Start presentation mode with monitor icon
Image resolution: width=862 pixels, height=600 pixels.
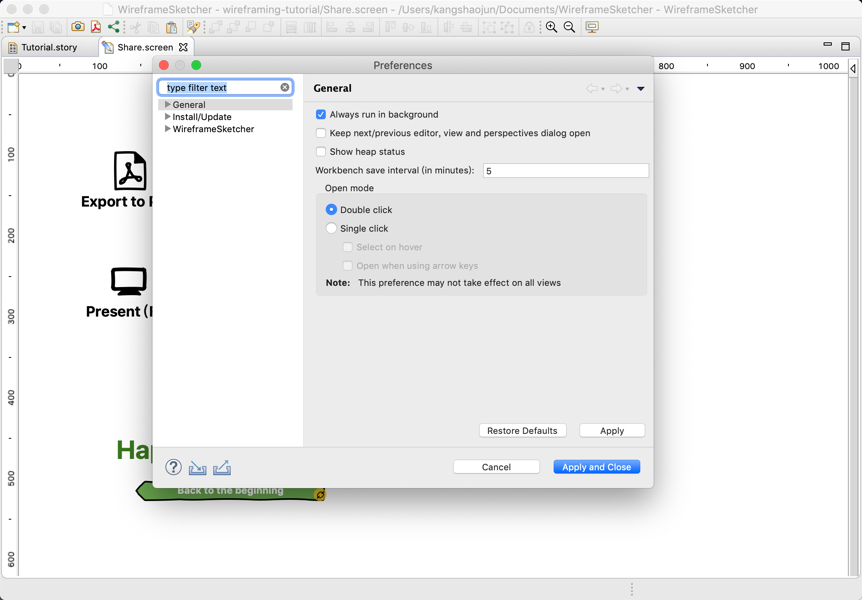pos(592,27)
